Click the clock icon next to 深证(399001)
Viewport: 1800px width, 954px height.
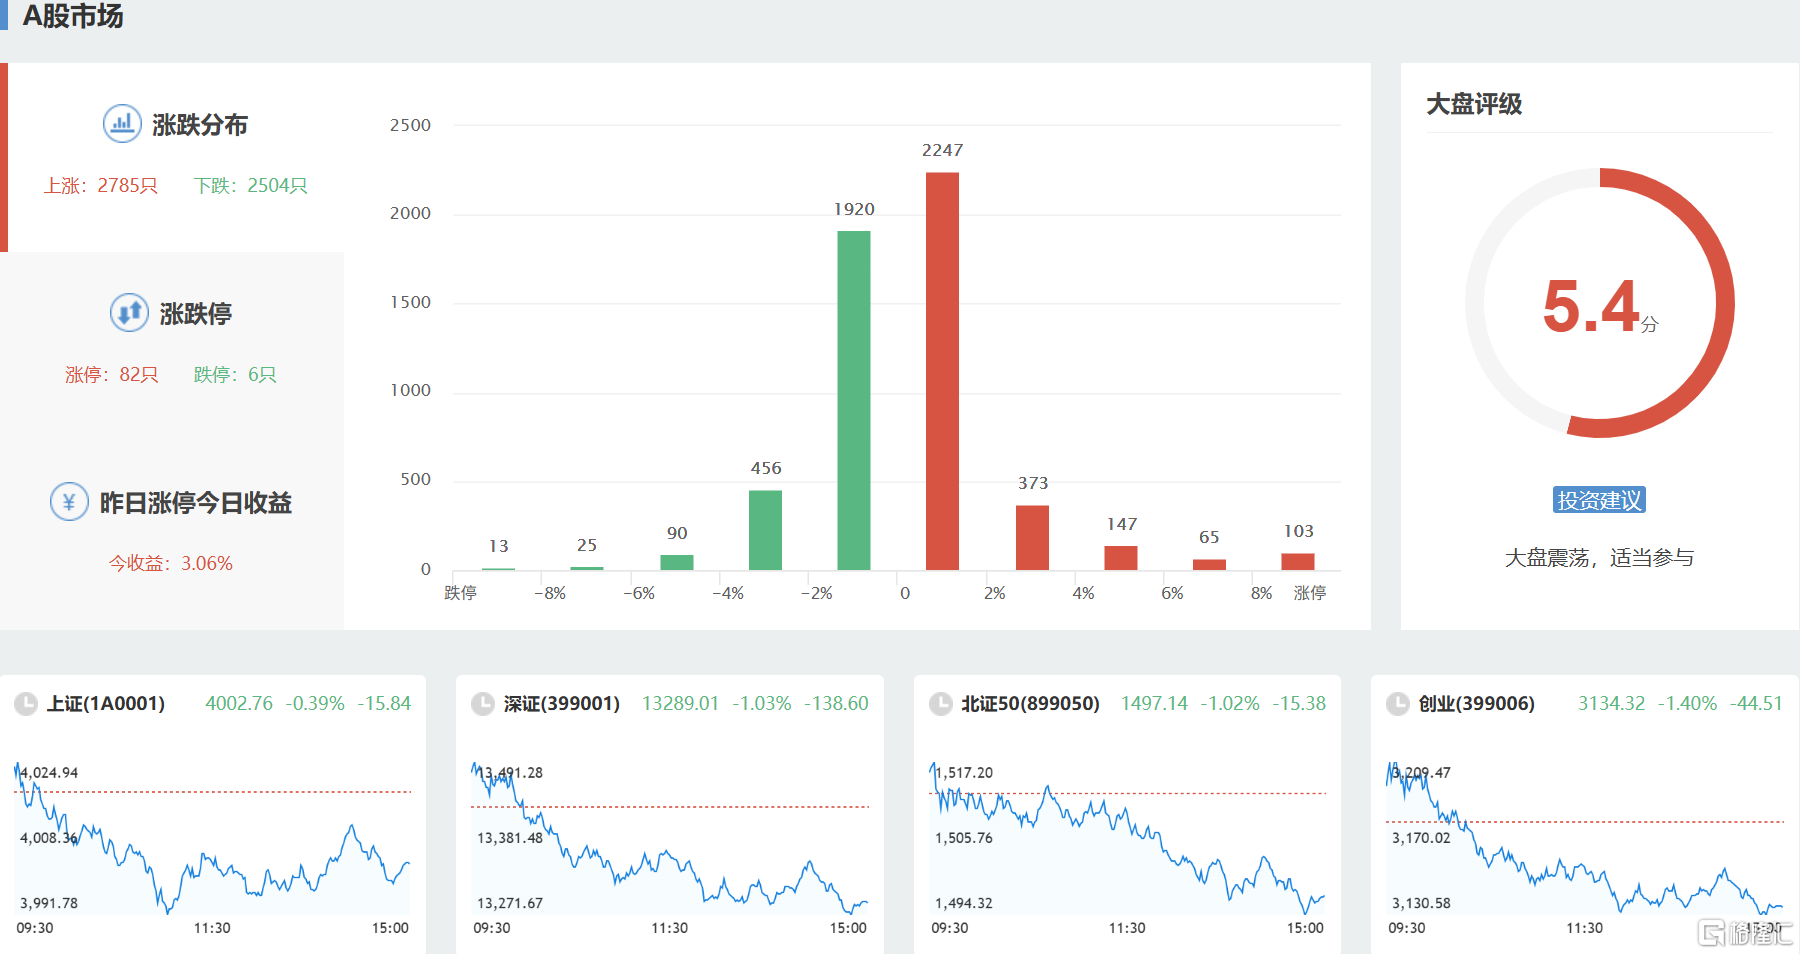pos(483,704)
